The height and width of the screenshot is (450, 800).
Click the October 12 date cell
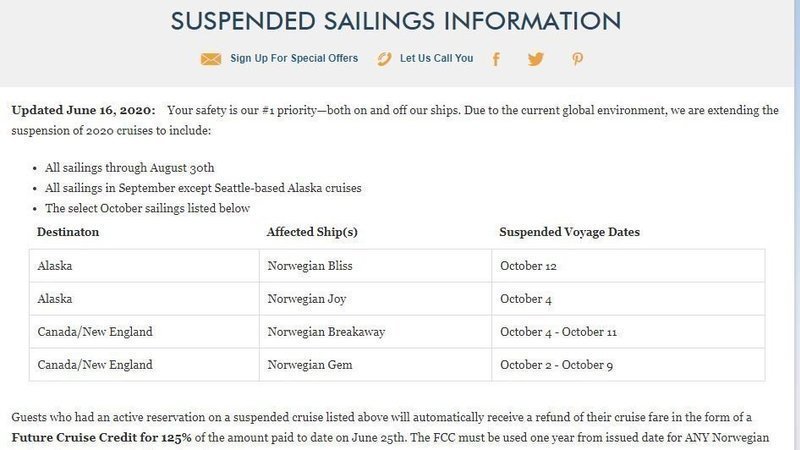[528, 266]
